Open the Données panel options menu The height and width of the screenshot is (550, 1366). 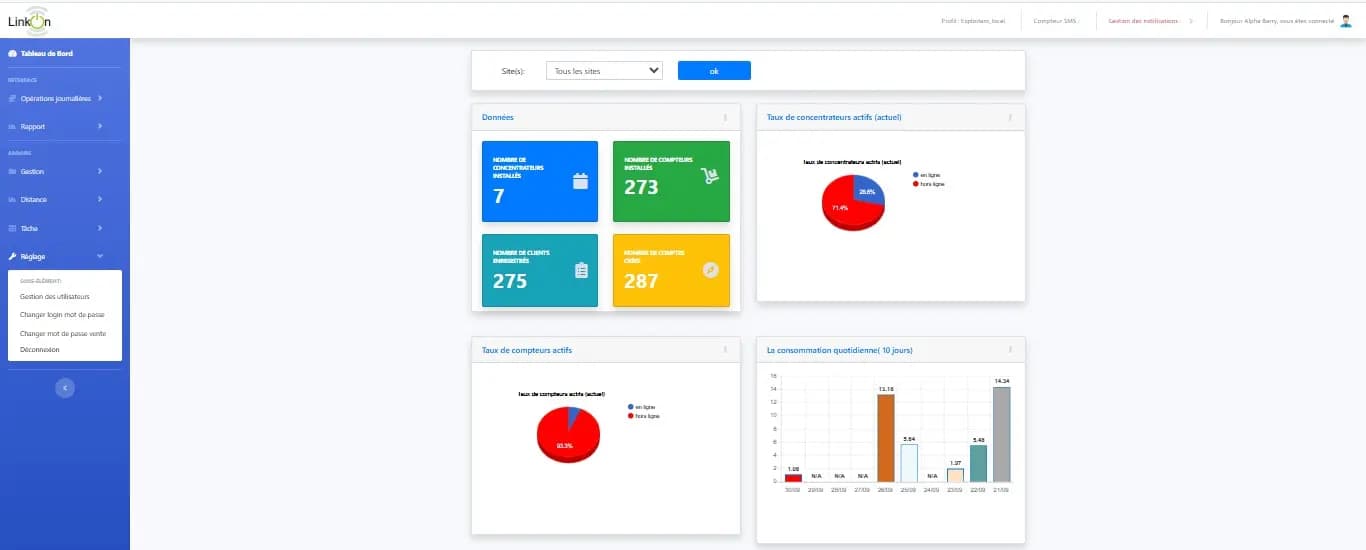coord(725,117)
